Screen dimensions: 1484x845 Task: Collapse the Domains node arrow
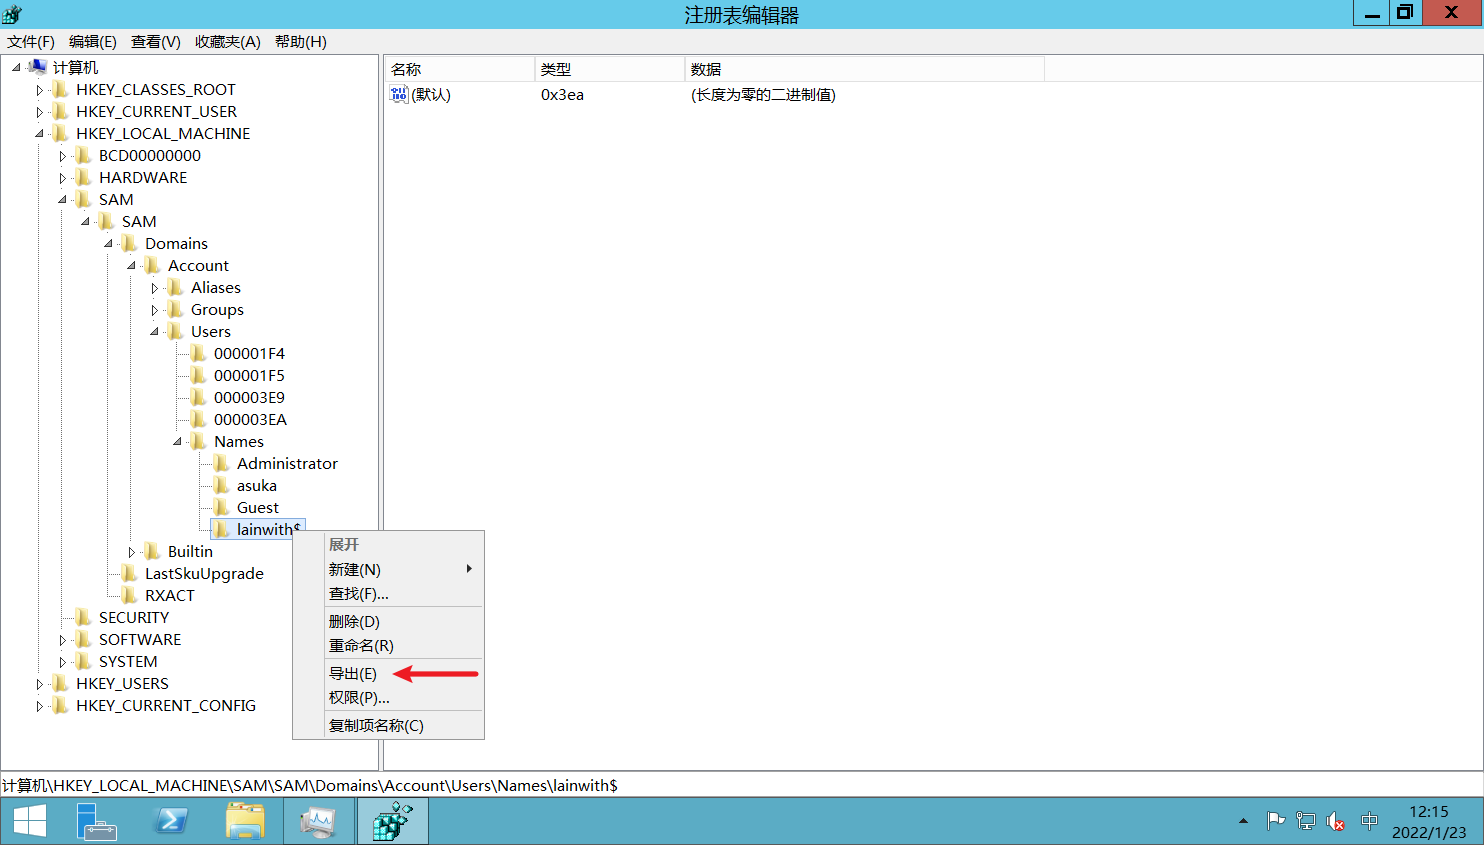[x=108, y=243]
